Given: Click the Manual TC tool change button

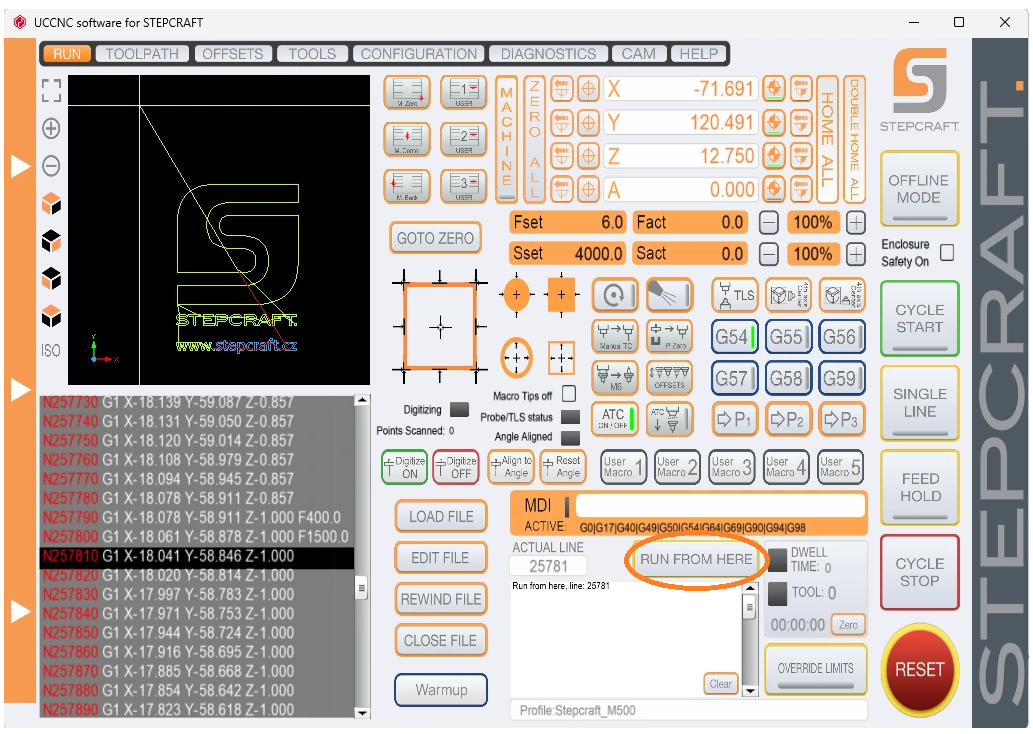Looking at the screenshot, I should (x=615, y=336).
